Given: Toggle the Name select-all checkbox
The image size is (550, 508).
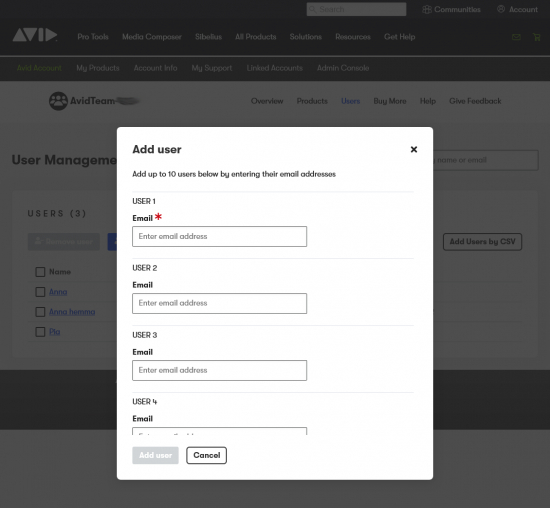Looking at the screenshot, I should pos(40,272).
